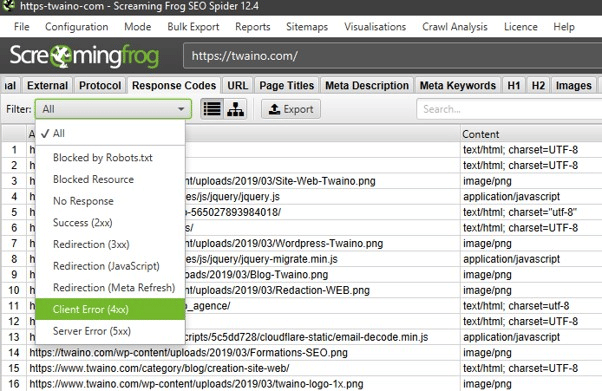Select row 15 creation-site-web URL
This screenshot has width=602, height=391.
point(159,368)
